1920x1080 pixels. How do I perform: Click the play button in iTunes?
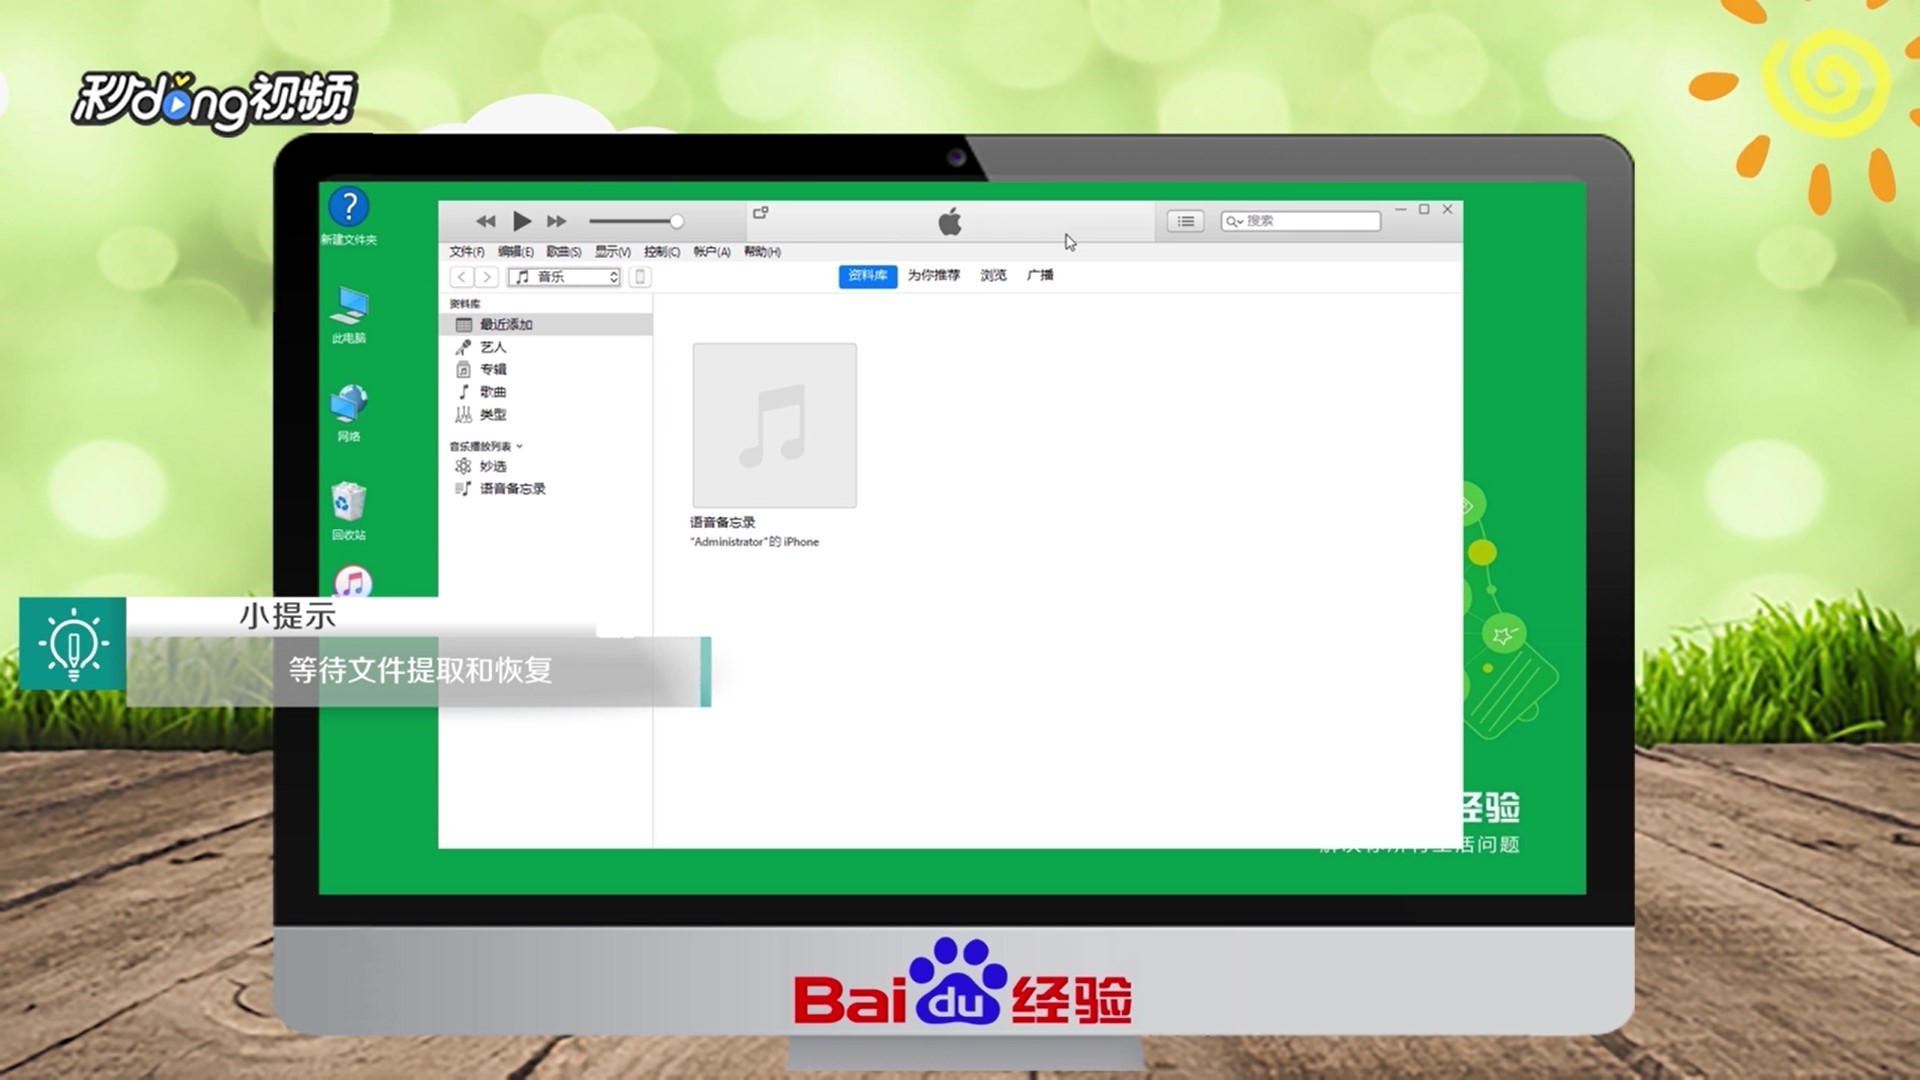[521, 221]
